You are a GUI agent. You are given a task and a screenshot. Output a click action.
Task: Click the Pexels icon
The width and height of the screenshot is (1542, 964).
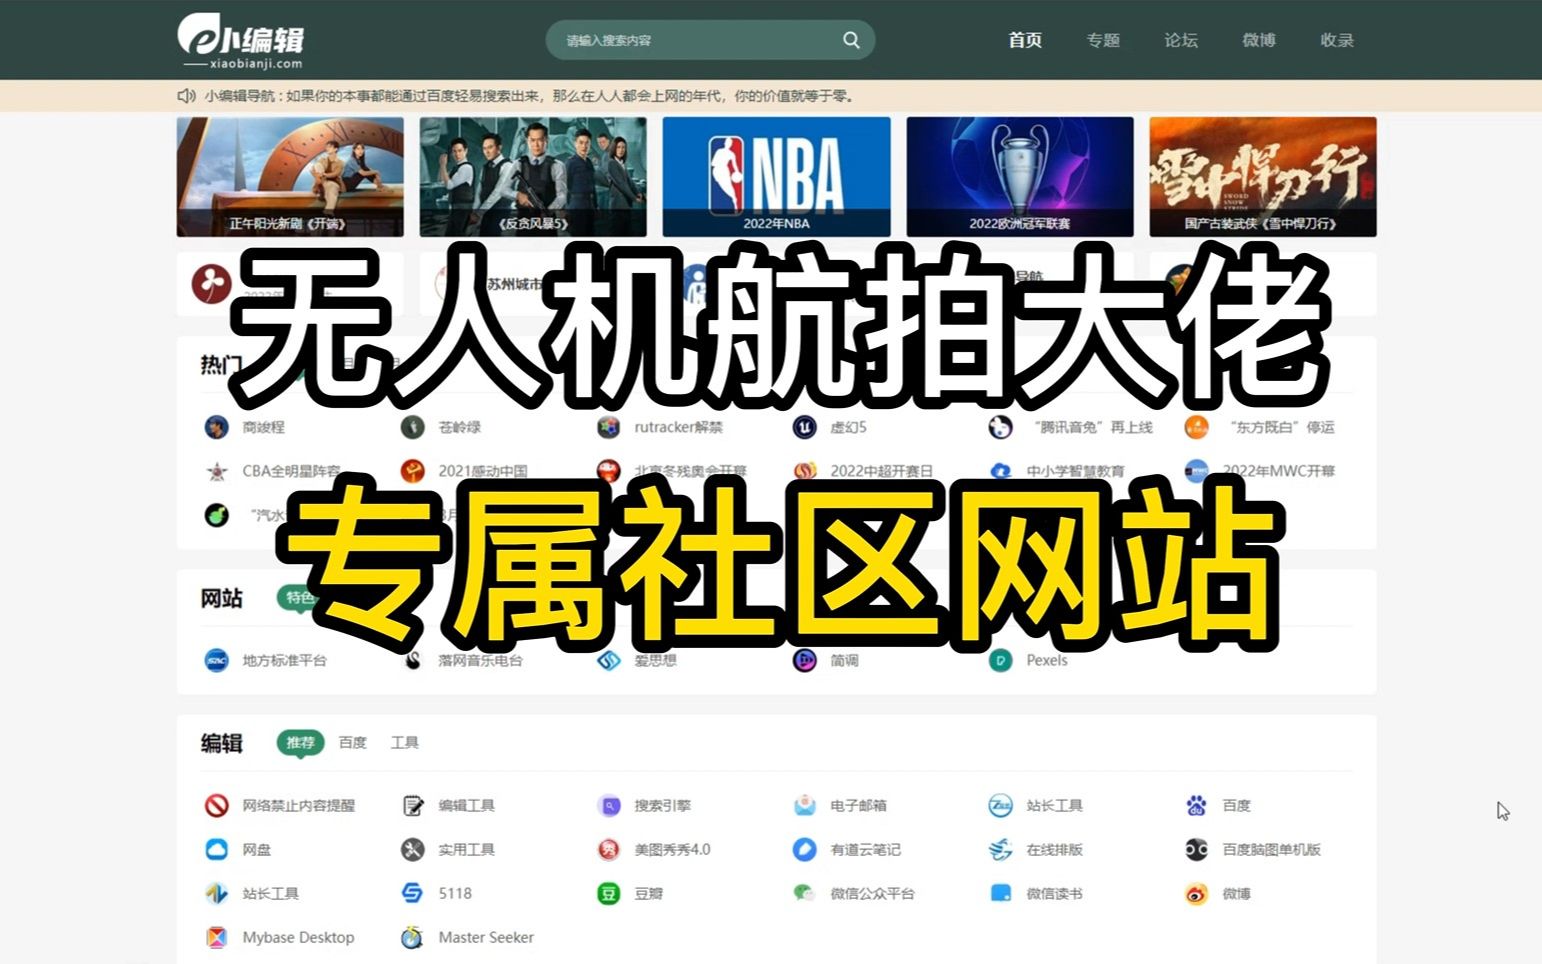1001,660
